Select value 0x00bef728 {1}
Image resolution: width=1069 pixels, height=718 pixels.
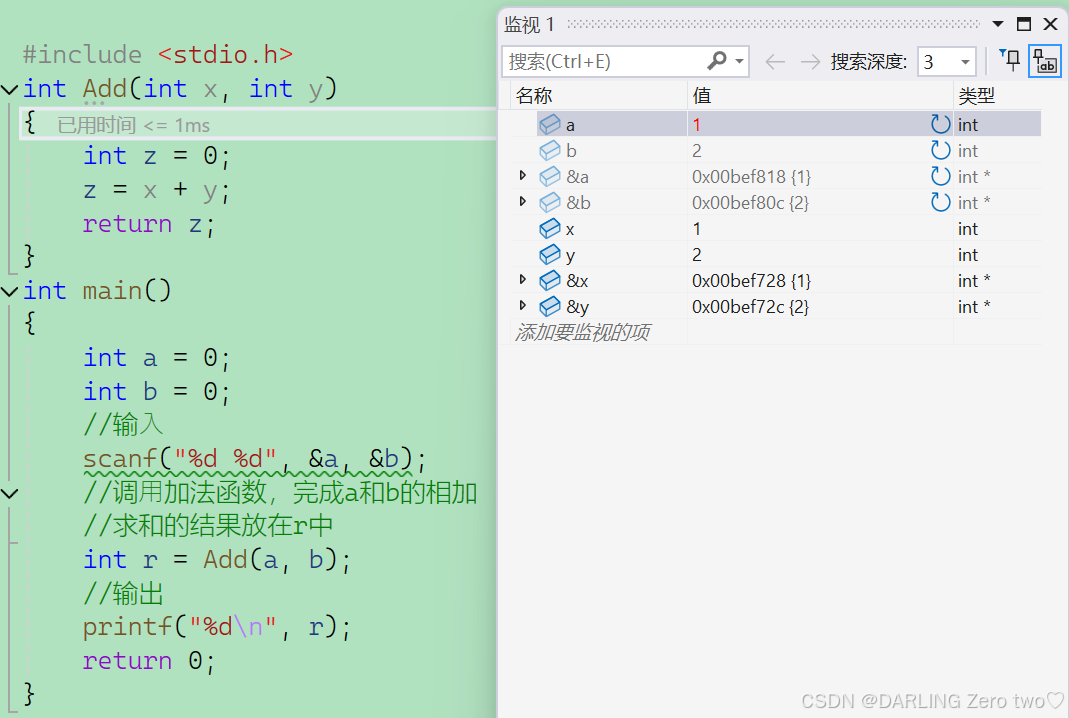[x=751, y=280]
